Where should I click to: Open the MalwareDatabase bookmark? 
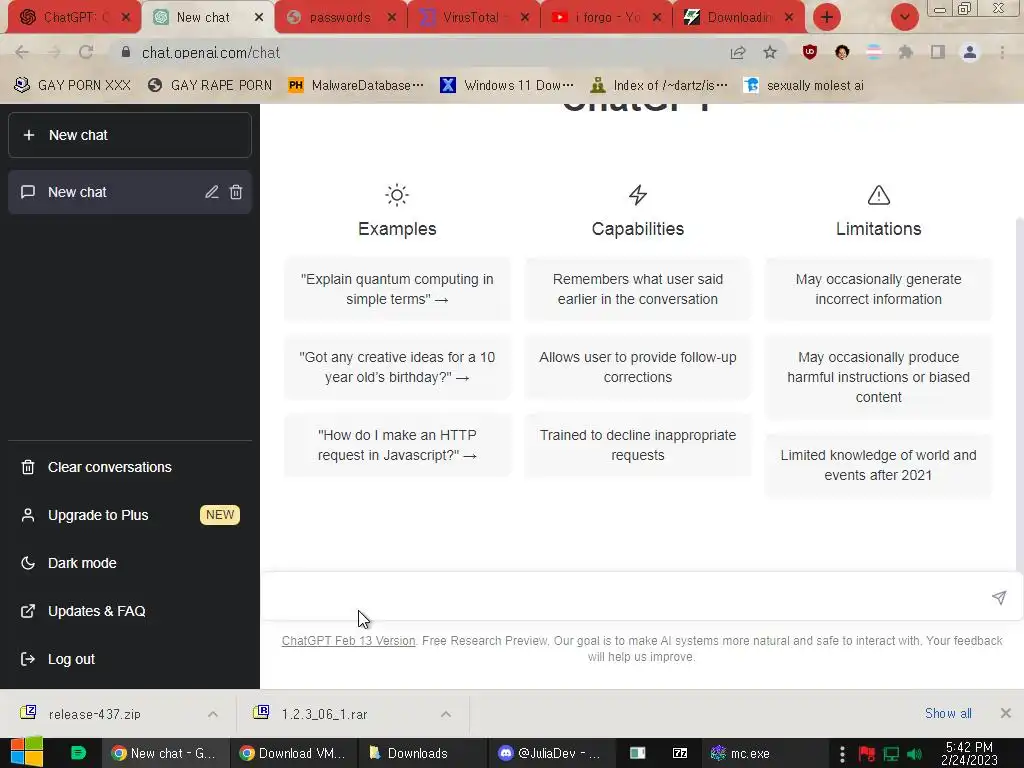356,86
